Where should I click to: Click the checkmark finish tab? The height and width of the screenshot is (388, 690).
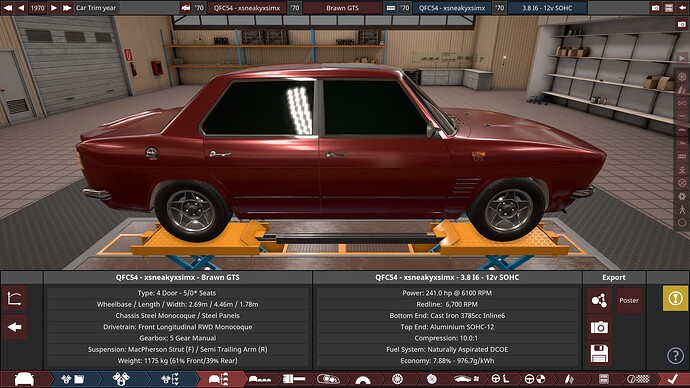672,379
